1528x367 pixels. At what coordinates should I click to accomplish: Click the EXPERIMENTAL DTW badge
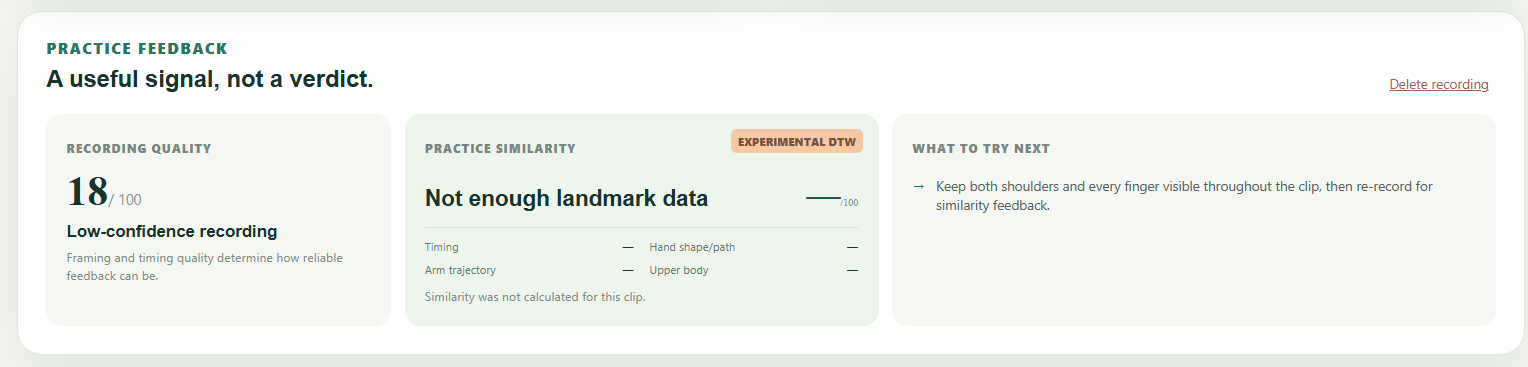[x=797, y=141]
